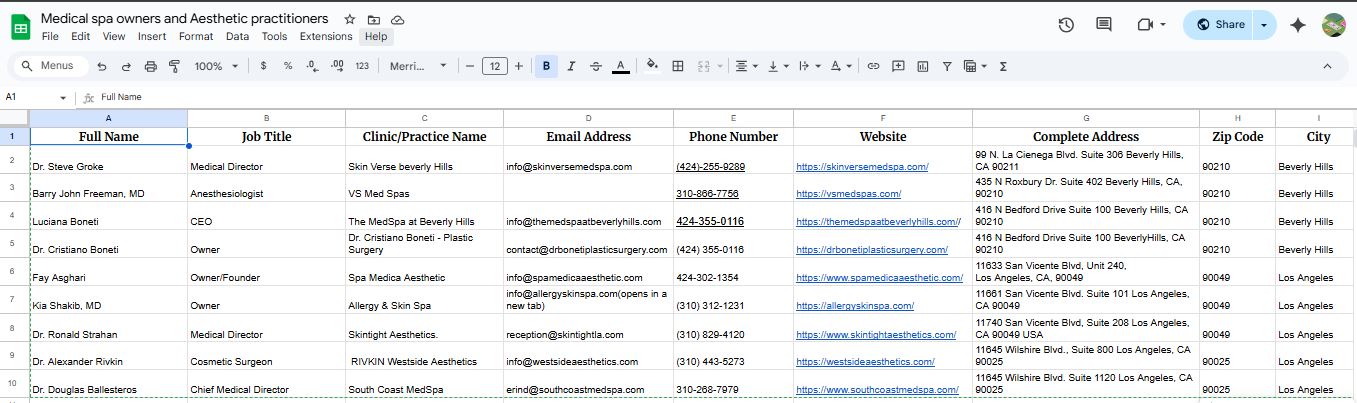Open the Merri... font family dropdown
Image resolution: width=1357 pixels, height=403 pixels.
point(419,66)
